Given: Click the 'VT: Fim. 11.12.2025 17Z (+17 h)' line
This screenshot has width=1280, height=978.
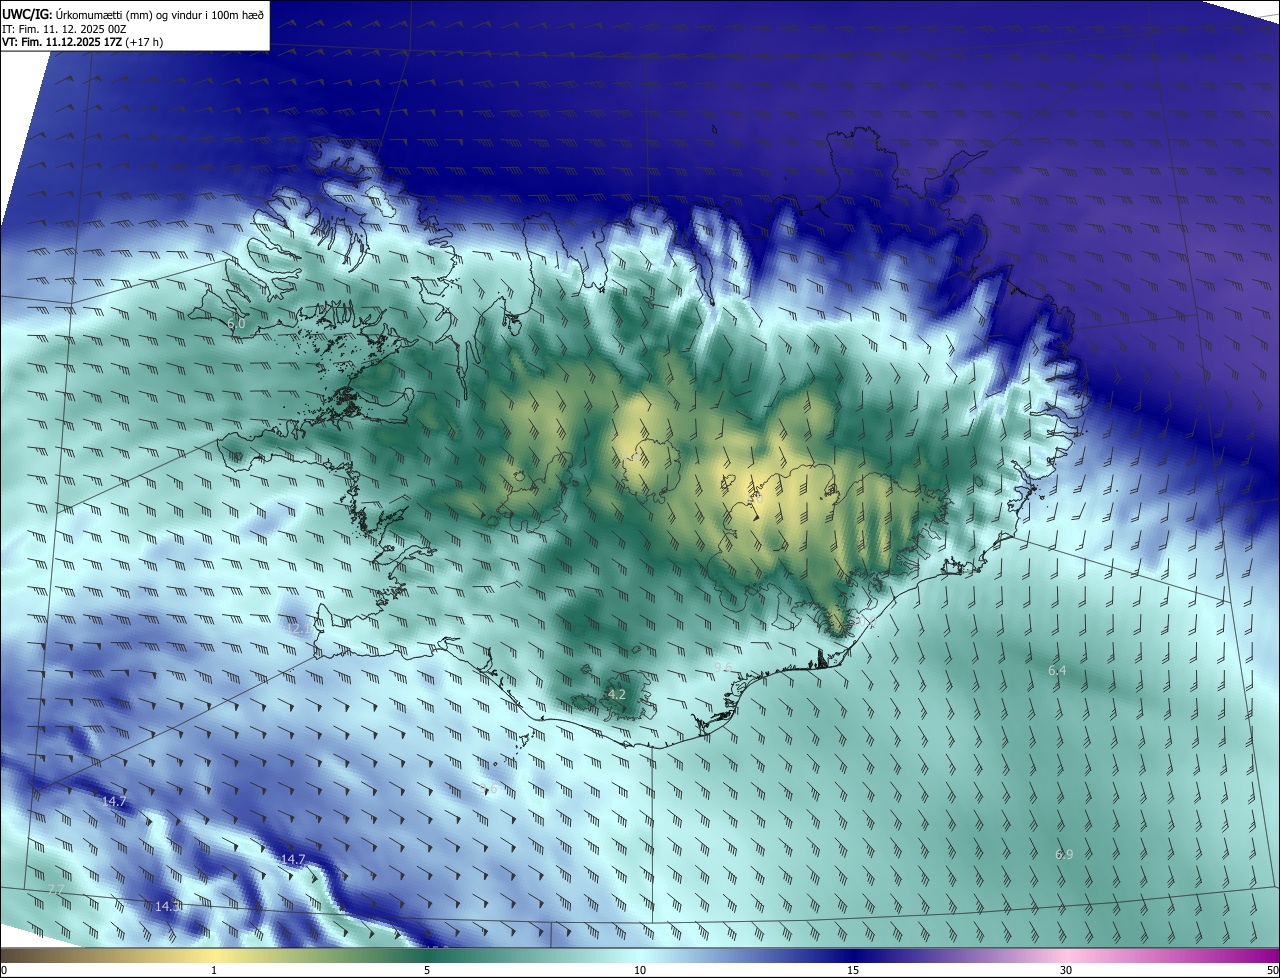Looking at the screenshot, I should (x=82, y=42).
